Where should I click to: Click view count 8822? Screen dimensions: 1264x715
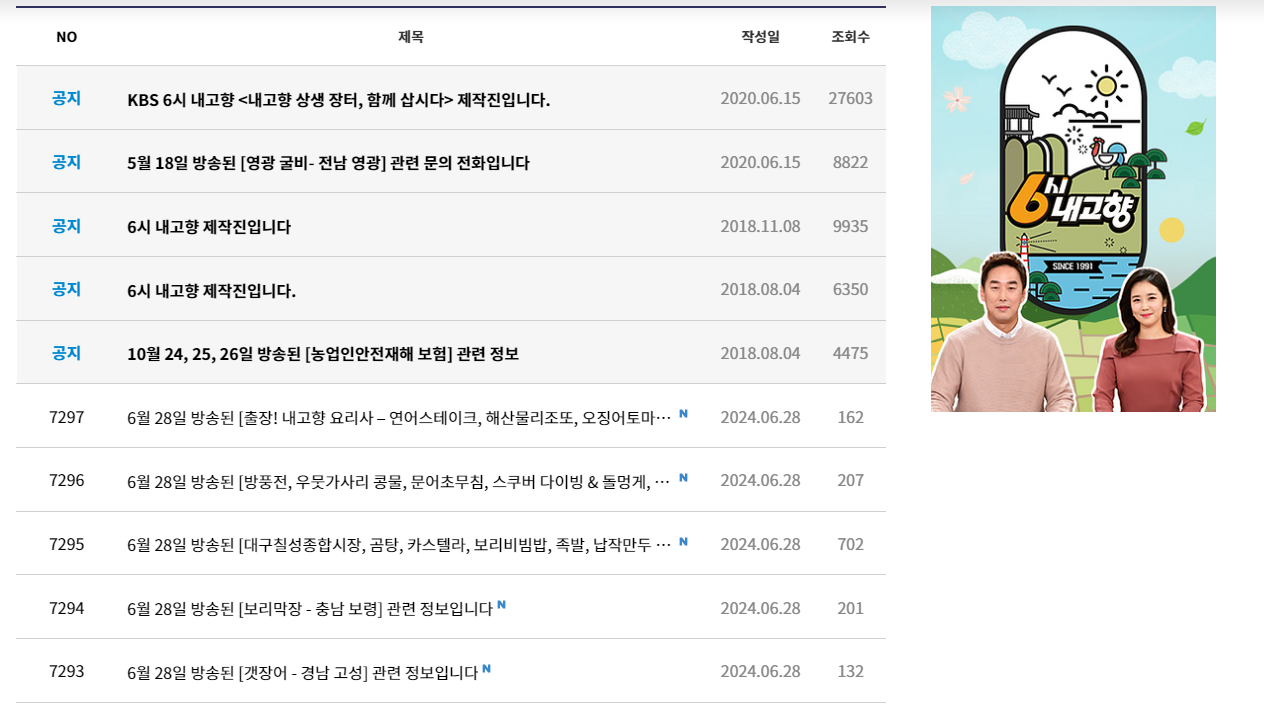pyautogui.click(x=850, y=162)
